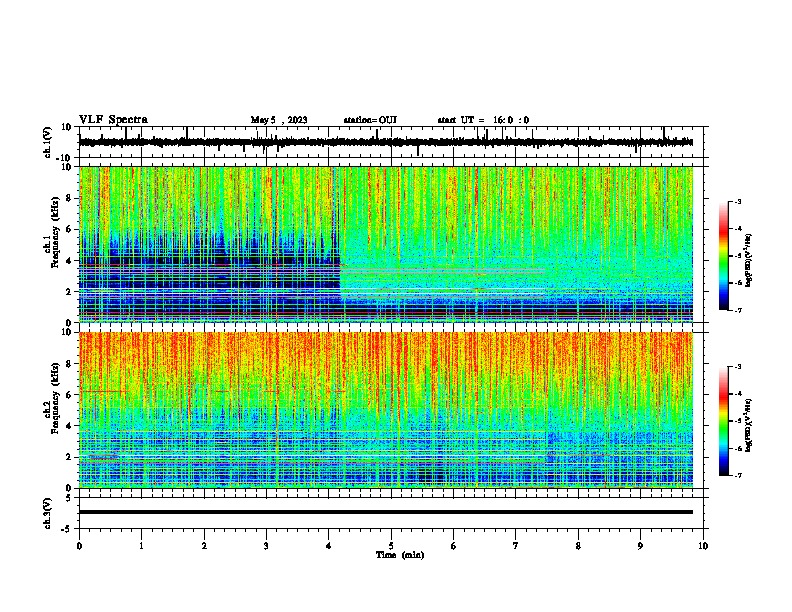Click the "start UT = 16: 0 : 0" text

click(483, 120)
